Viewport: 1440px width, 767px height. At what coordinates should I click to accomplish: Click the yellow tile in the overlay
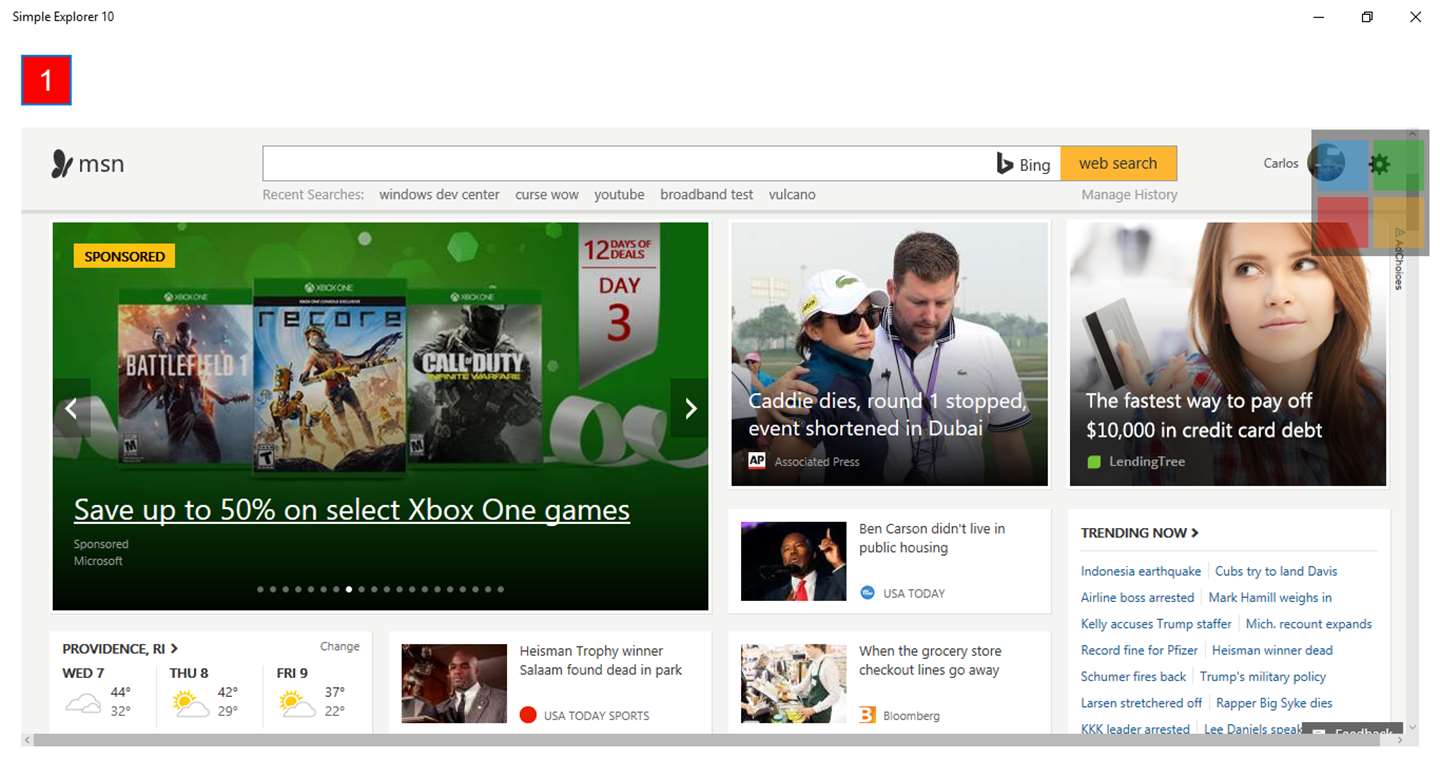(1397, 222)
